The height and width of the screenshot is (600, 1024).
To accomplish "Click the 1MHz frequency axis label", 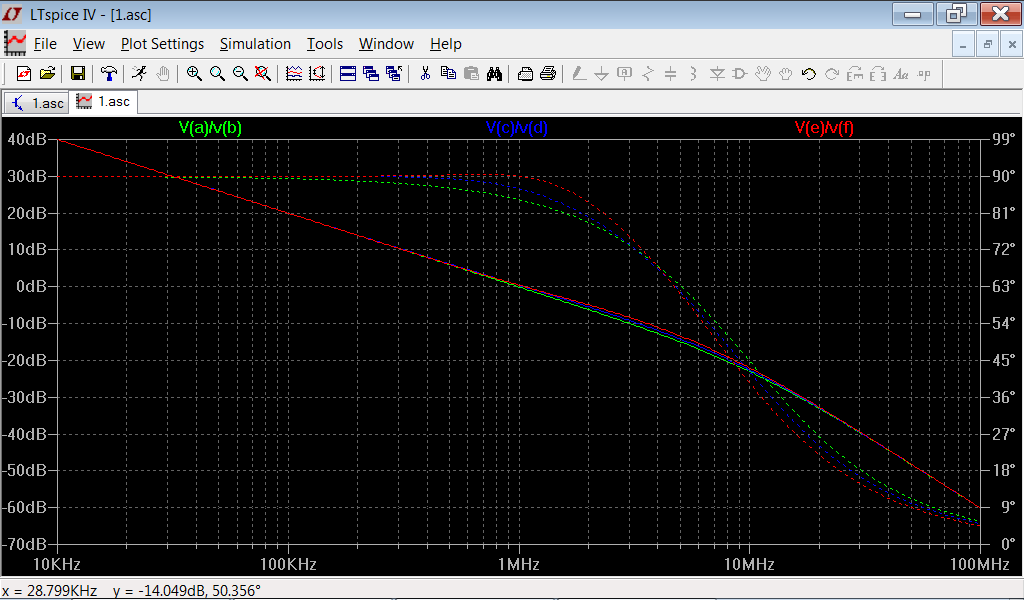I will click(x=517, y=565).
